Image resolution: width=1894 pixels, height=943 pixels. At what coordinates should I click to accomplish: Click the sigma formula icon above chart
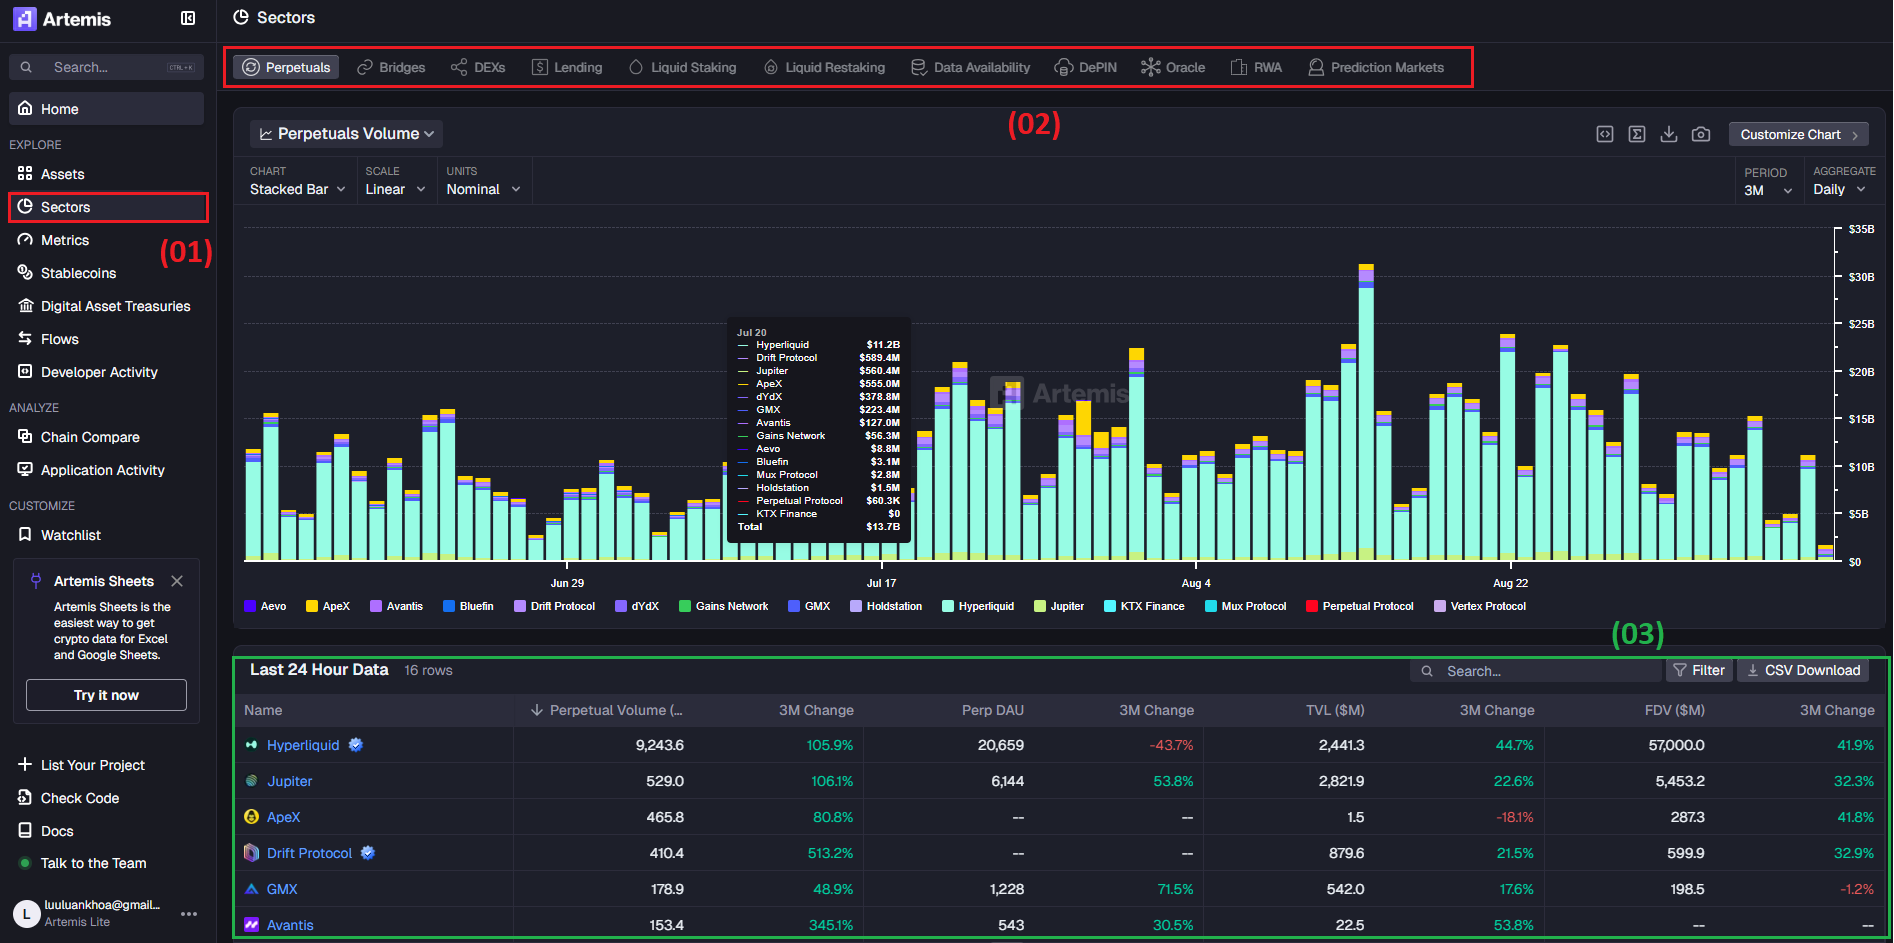point(1637,134)
